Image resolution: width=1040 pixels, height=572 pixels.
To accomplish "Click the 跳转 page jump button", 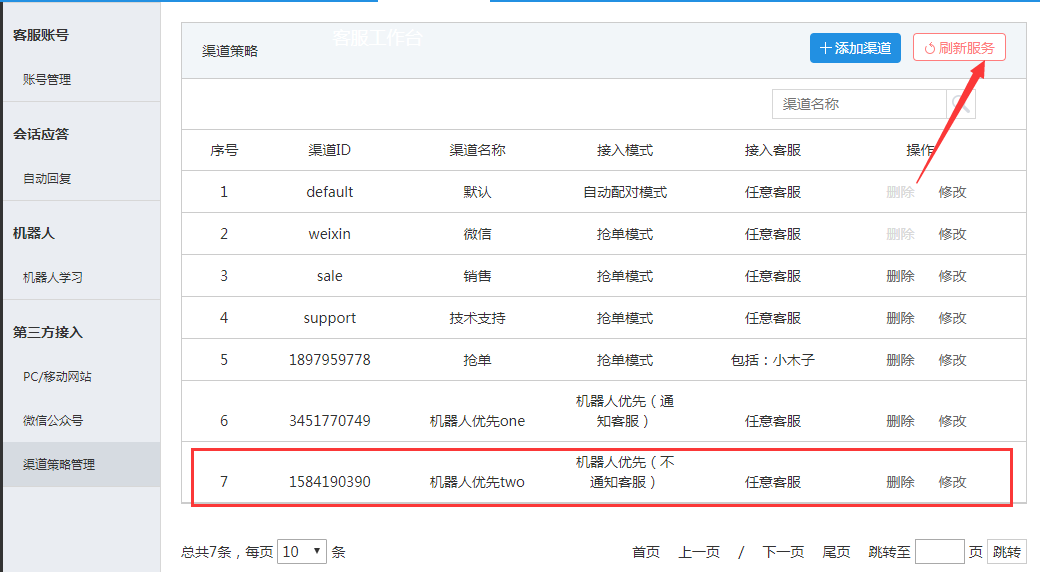I will [x=1007, y=552].
